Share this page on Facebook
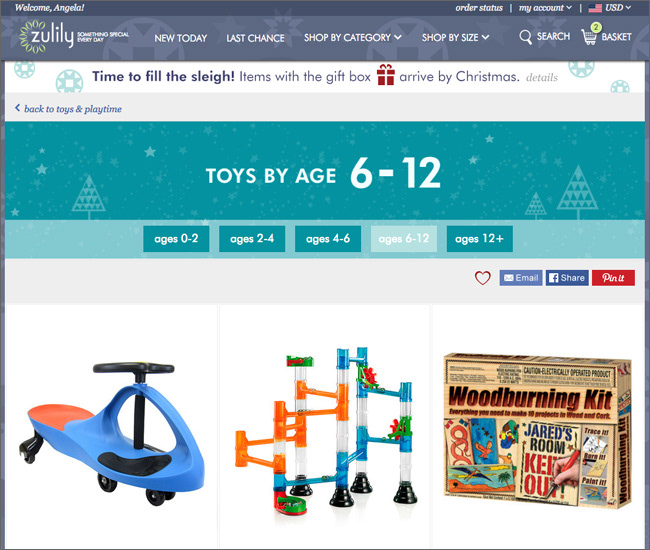The height and width of the screenshot is (550, 650). (567, 278)
